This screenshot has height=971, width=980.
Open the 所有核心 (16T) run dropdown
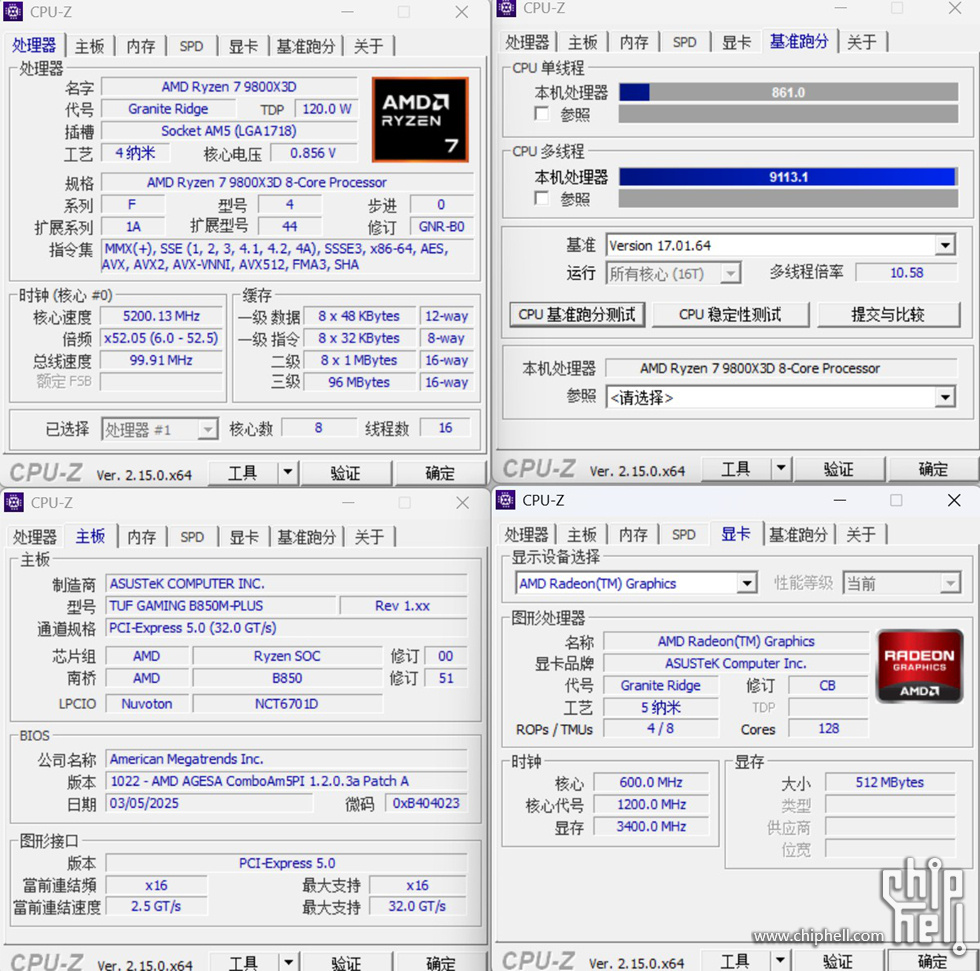729,273
